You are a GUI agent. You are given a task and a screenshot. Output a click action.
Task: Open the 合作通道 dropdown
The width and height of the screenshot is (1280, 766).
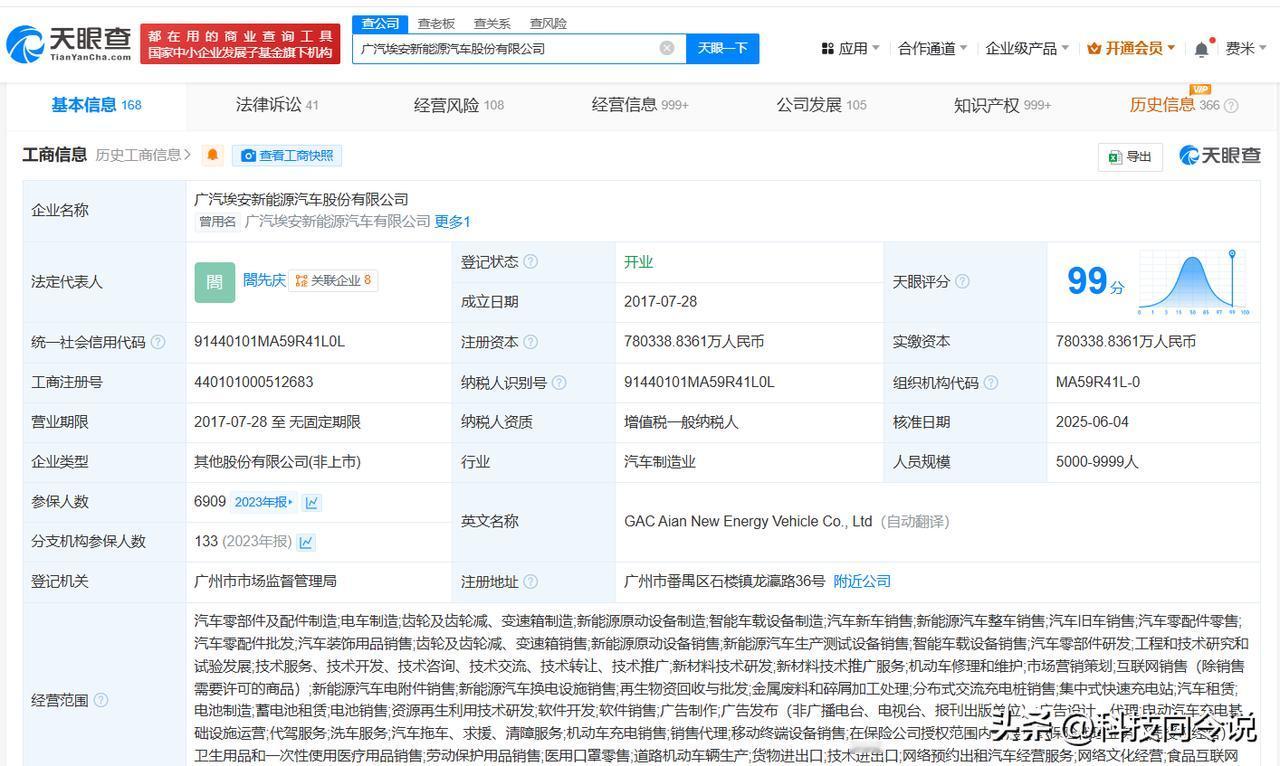[x=933, y=48]
